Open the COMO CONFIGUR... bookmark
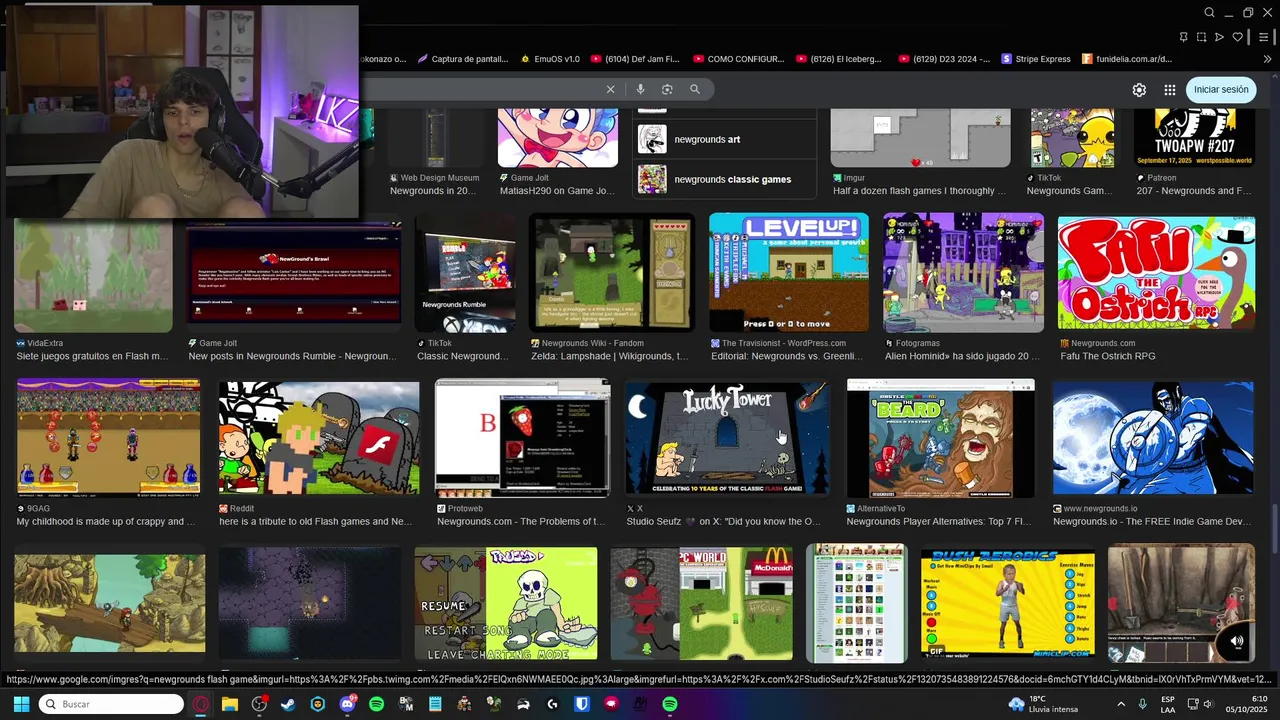 pos(738,59)
